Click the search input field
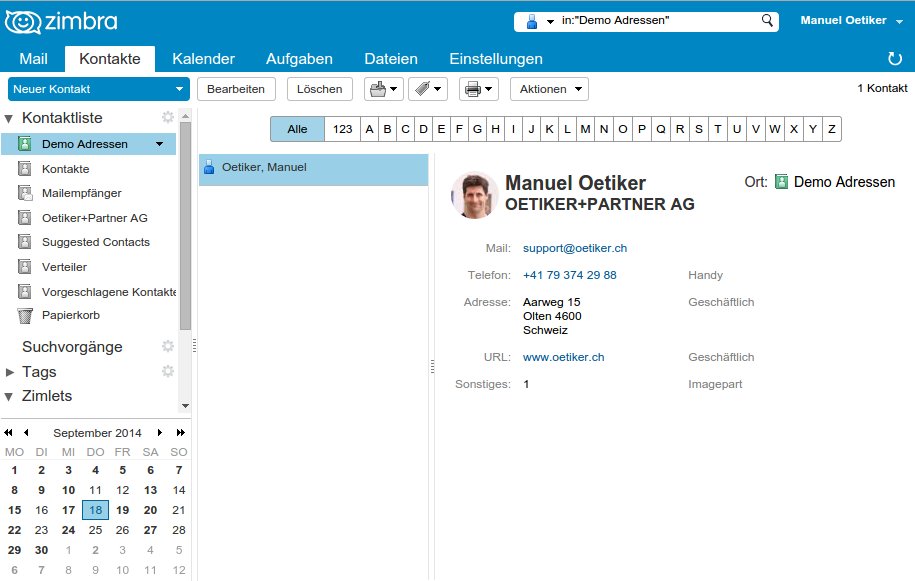The image size is (915, 581). 658,21
